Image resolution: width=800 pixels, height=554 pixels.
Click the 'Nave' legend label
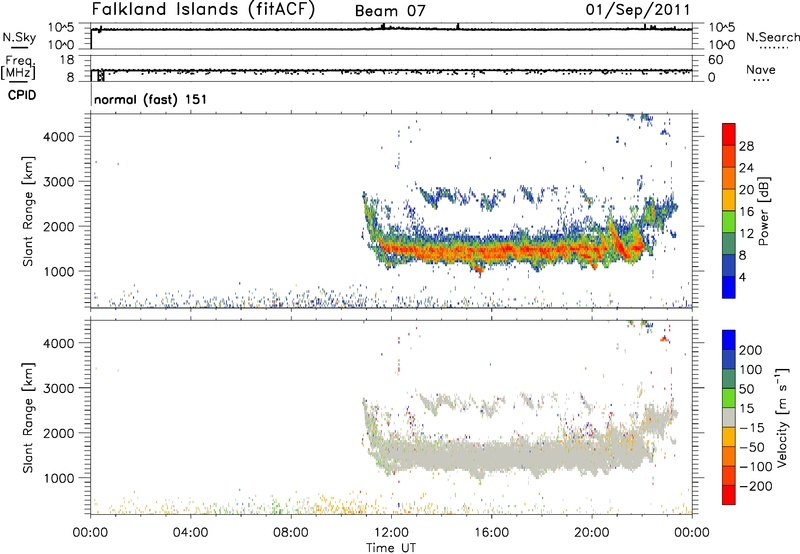tap(761, 69)
